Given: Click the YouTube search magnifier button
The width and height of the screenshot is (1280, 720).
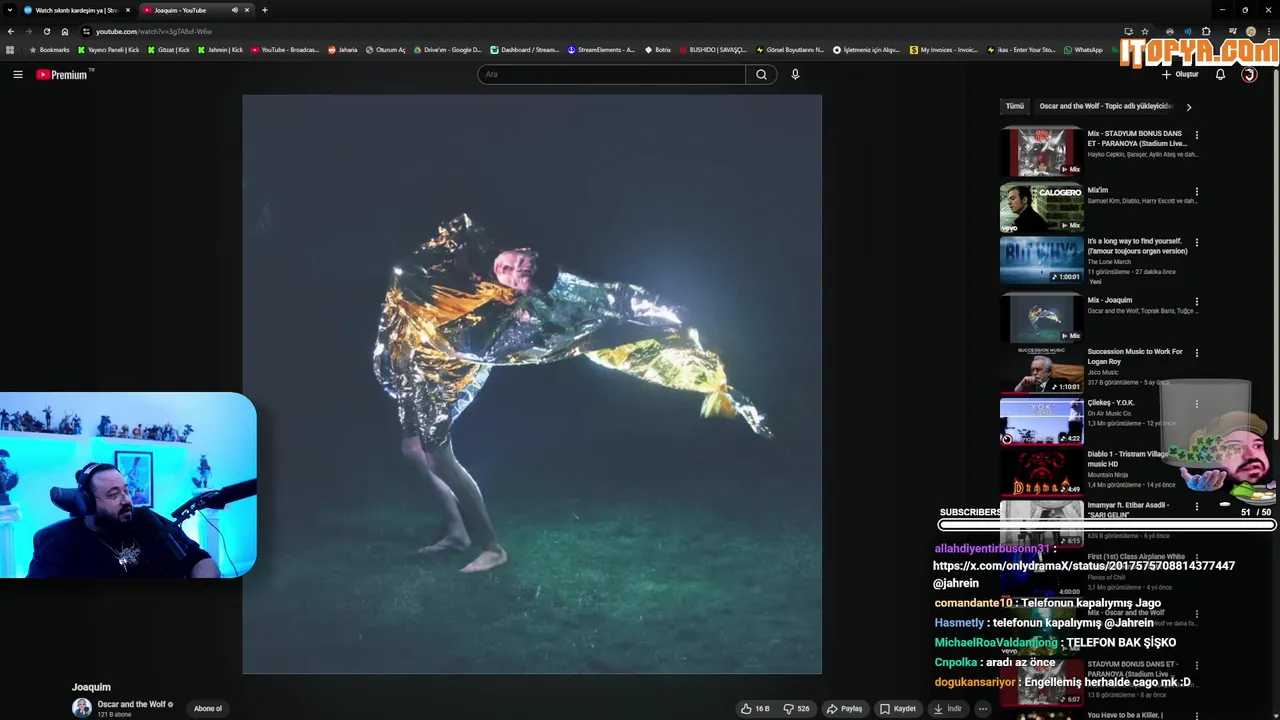Looking at the screenshot, I should click(761, 74).
